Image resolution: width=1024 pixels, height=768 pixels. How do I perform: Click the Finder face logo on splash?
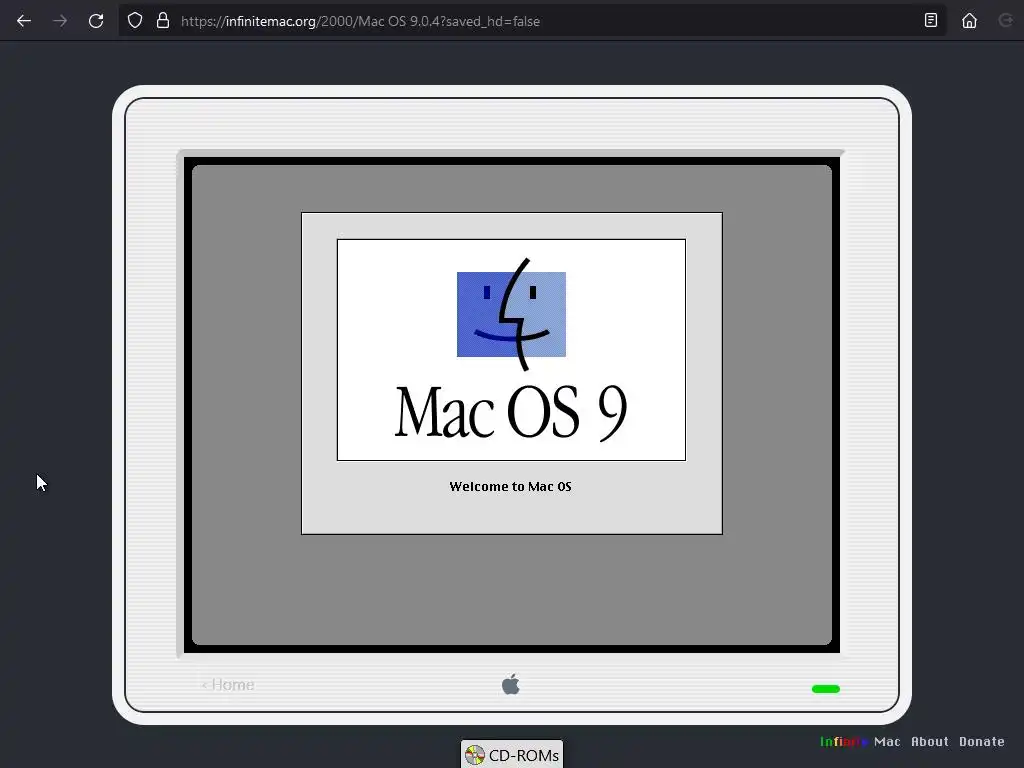click(511, 314)
